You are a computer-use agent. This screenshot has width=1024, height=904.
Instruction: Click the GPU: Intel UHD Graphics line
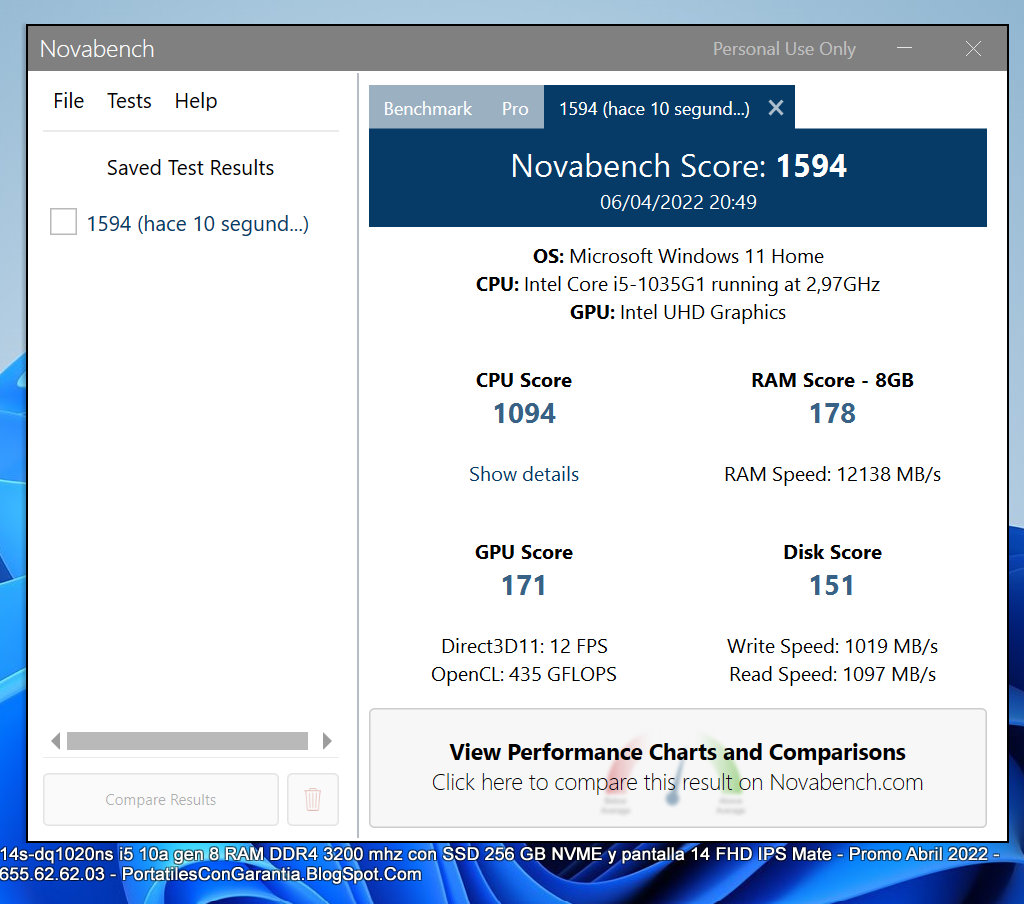tap(678, 312)
